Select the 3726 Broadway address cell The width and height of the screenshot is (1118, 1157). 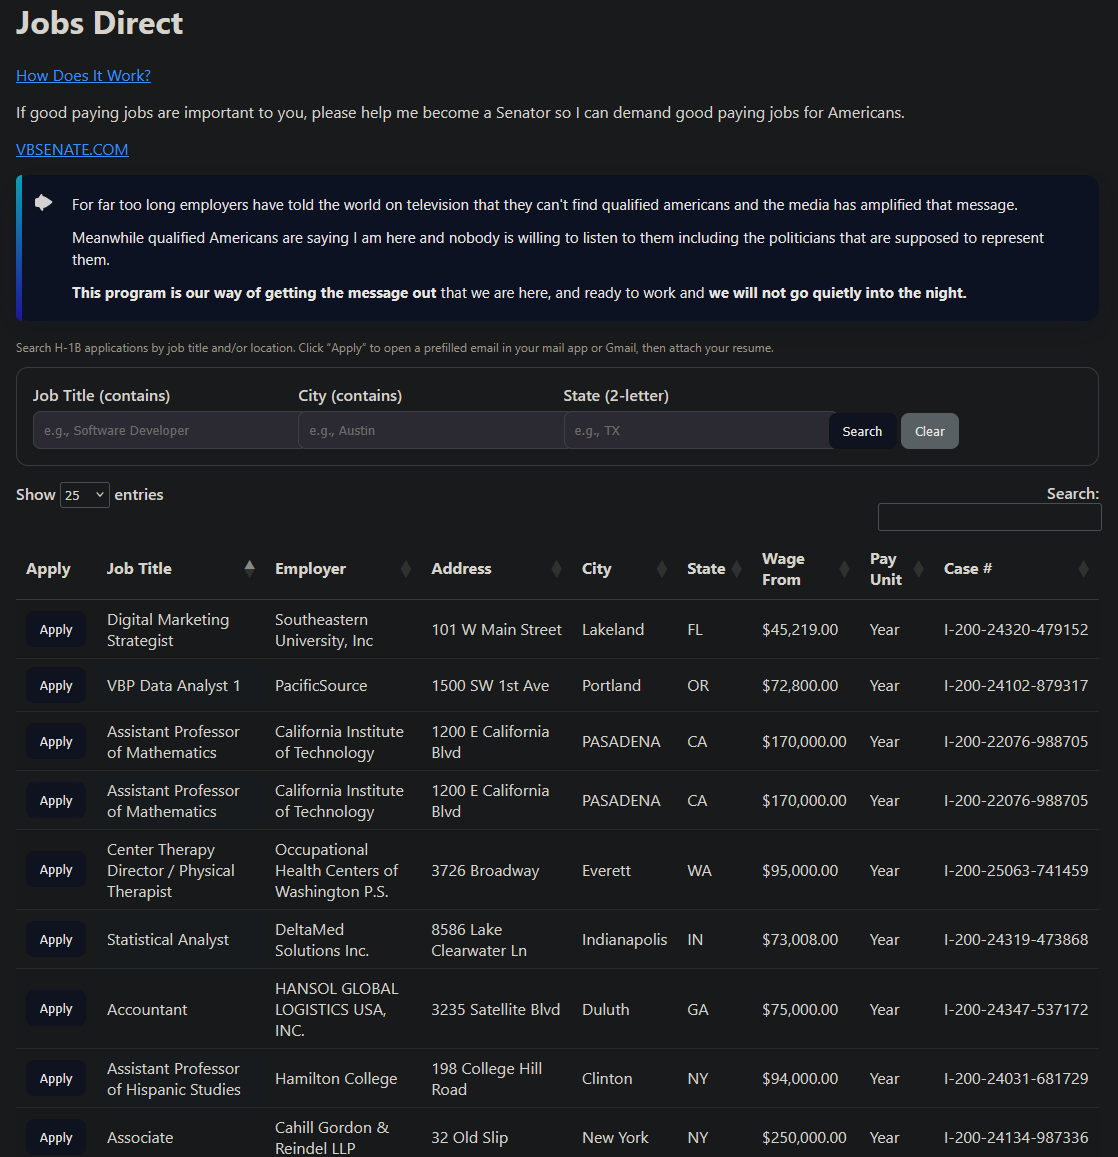pos(485,870)
